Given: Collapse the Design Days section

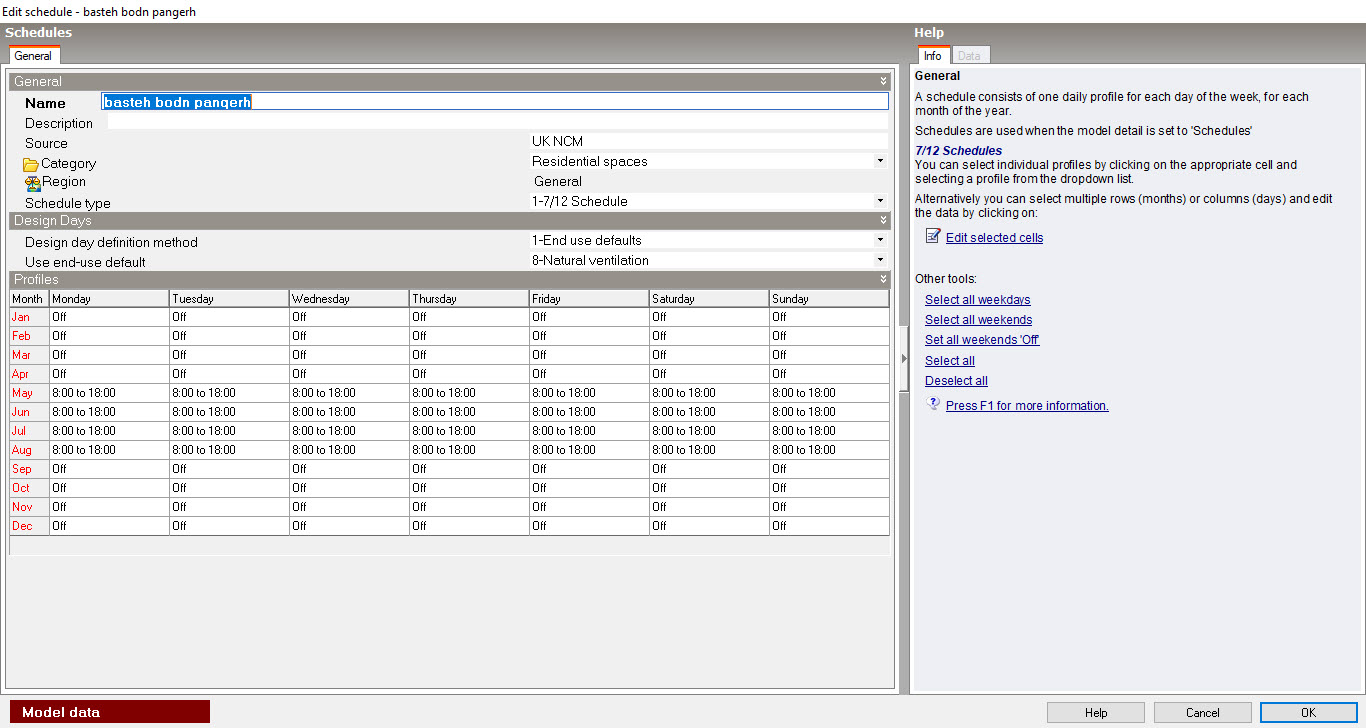Looking at the screenshot, I should click(x=884, y=220).
